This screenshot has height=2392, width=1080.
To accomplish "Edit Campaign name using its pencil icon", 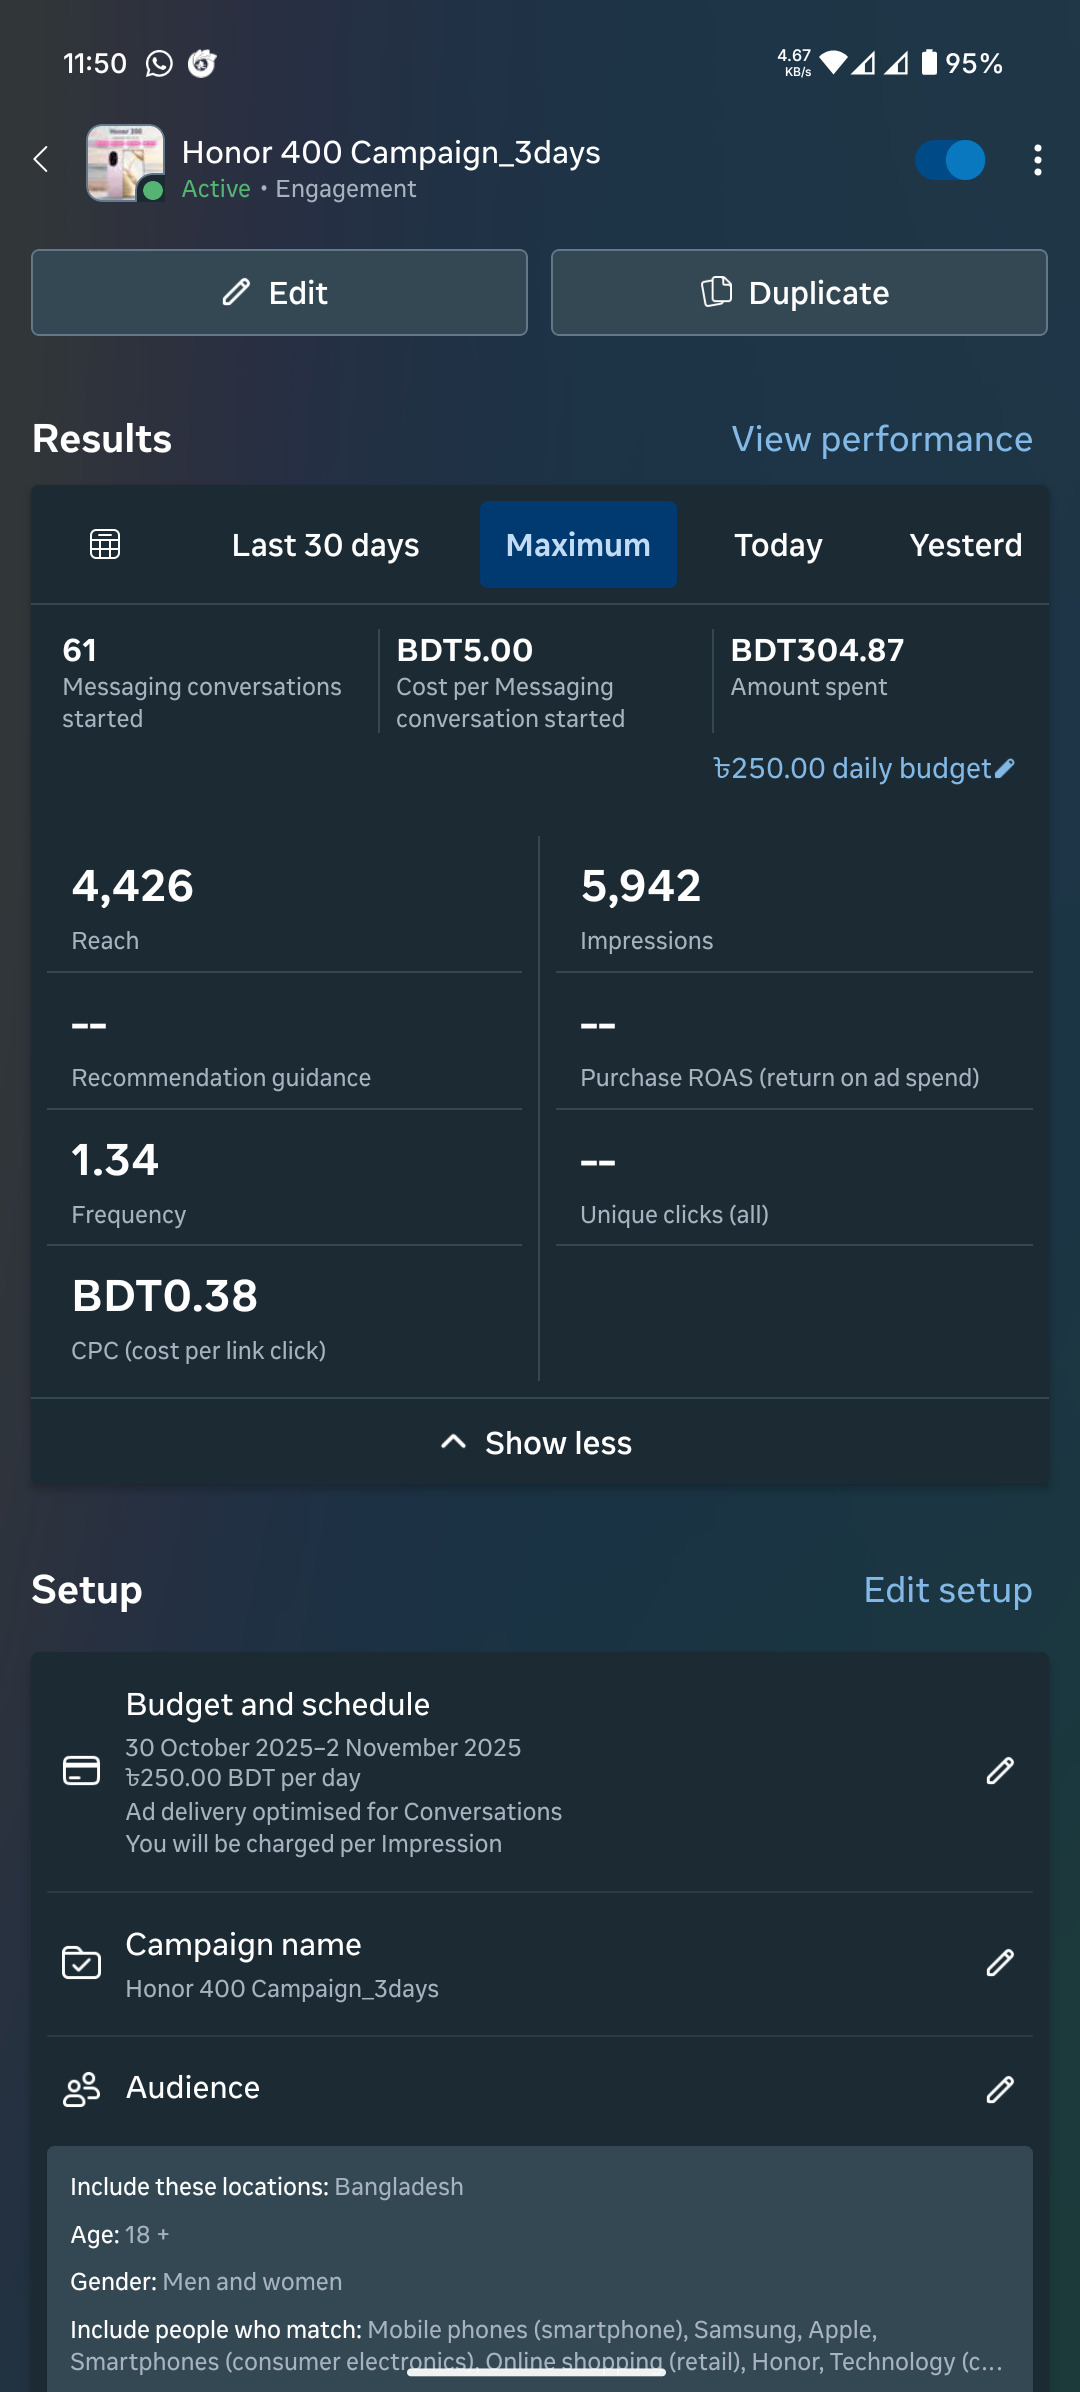I will [999, 1963].
